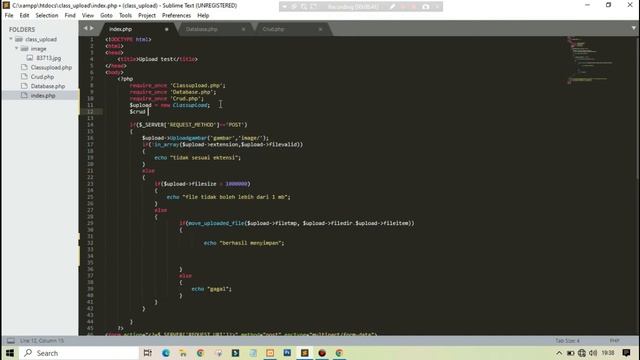The width and height of the screenshot is (640, 360).
Task: Click the battery tray icon
Action: pos(571,353)
